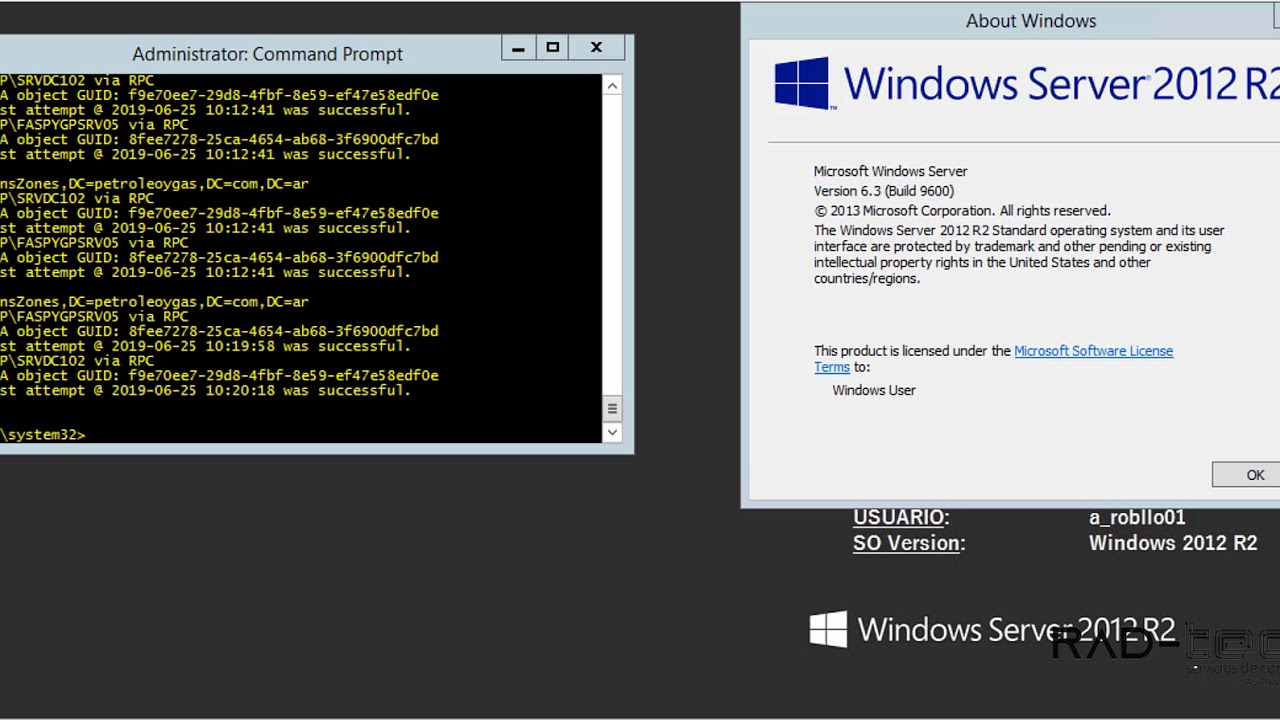Screen dimensions: 1280x720
Task: Click the Command Prompt scrollbar up arrow
Action: point(612,86)
